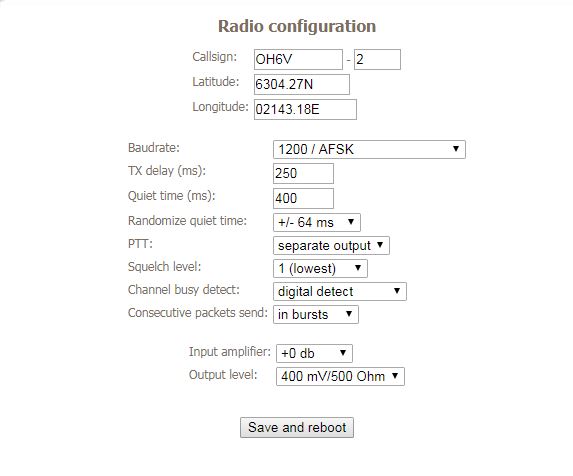Expand the Squelch level dropdown
Screen dimensions: 573x476
tap(320, 269)
